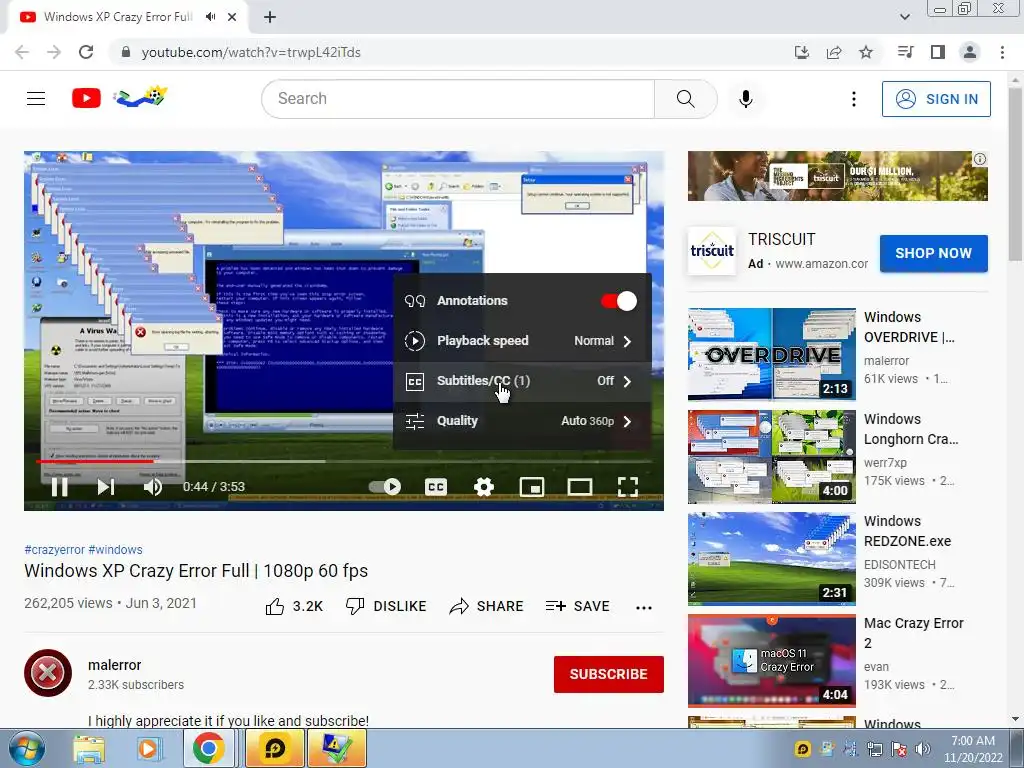Toggle closed captions CC button in player bar
The height and width of the screenshot is (768, 1024).
coord(436,487)
